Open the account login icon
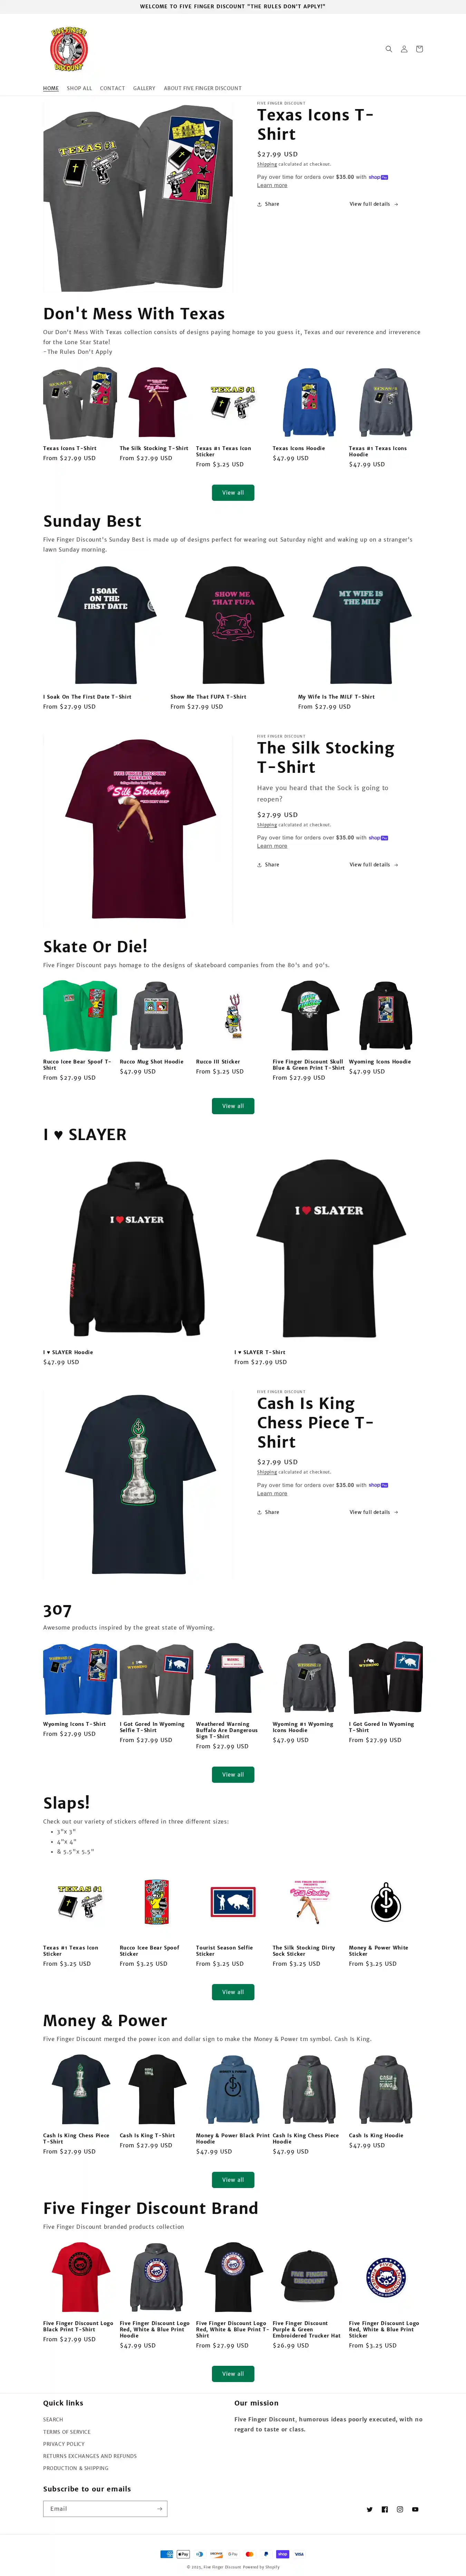 pyautogui.click(x=404, y=49)
